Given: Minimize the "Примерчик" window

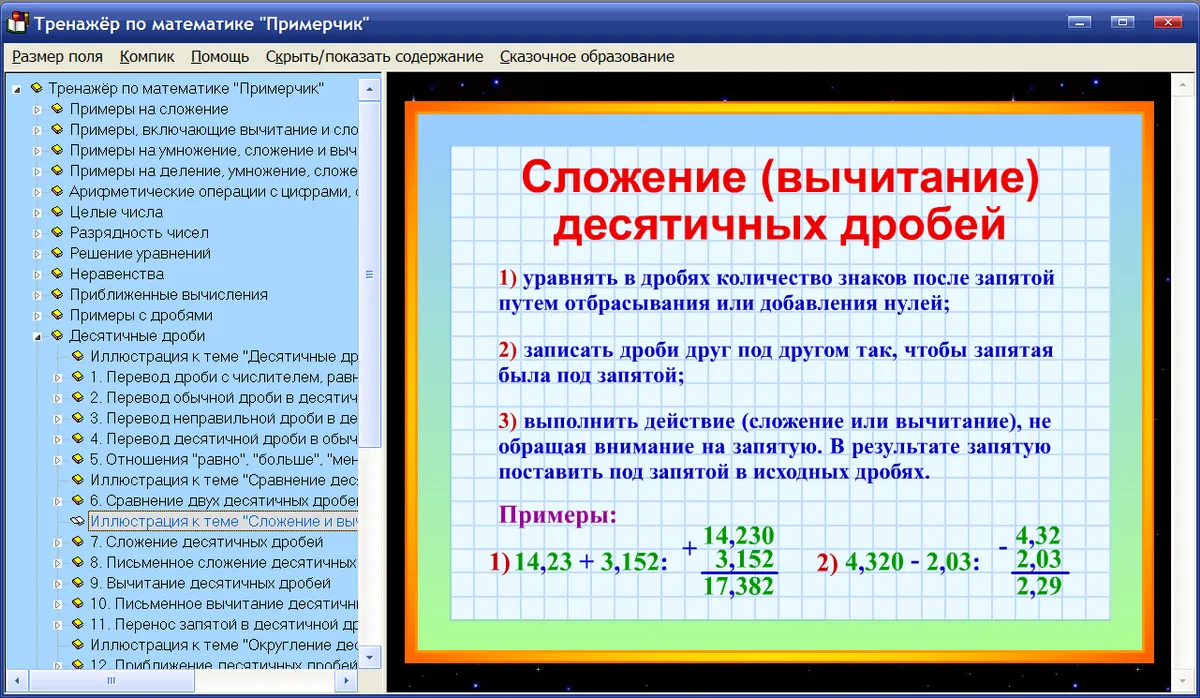Looking at the screenshot, I should pos(1079,22).
